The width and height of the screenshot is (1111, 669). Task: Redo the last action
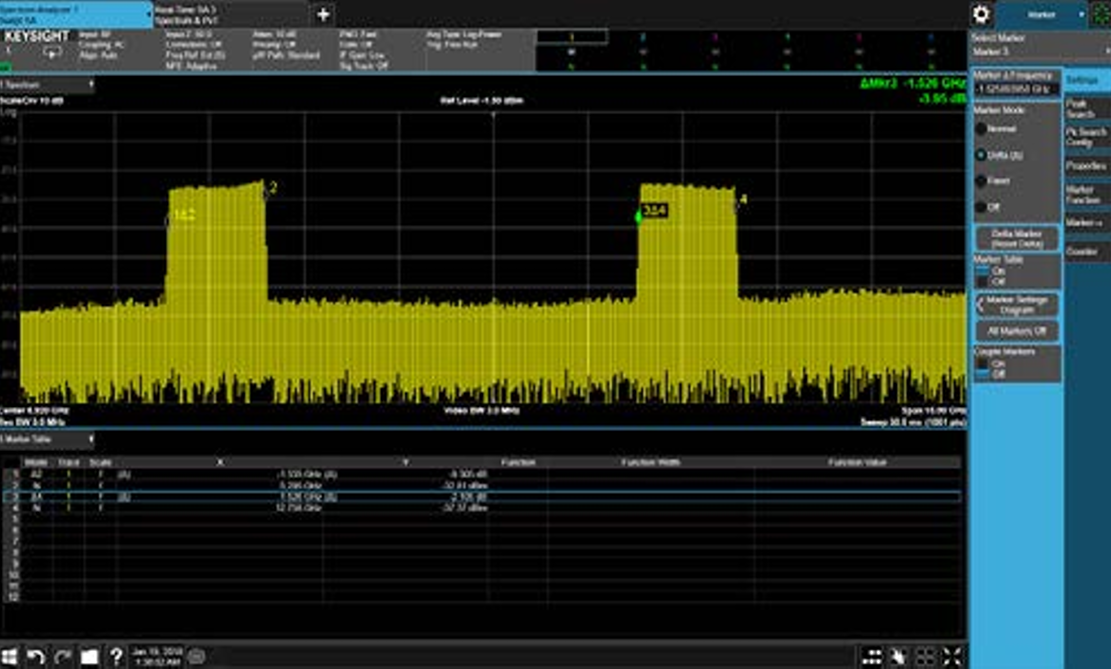62,656
